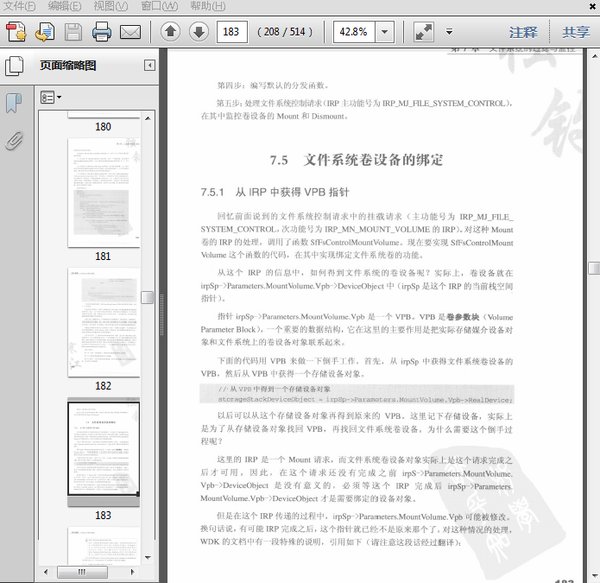The width and height of the screenshot is (600, 583).
Task: Click subheading 7.5.1 从 IRP 中获得 VPB 指针
Action: pos(275,192)
